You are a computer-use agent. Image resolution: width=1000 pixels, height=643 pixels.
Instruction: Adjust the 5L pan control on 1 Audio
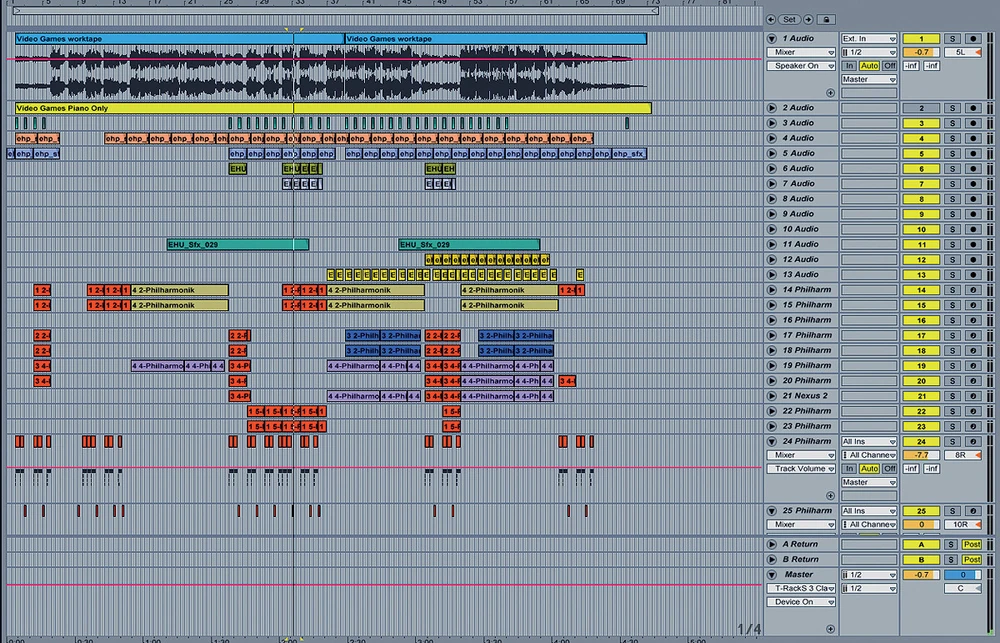962,52
